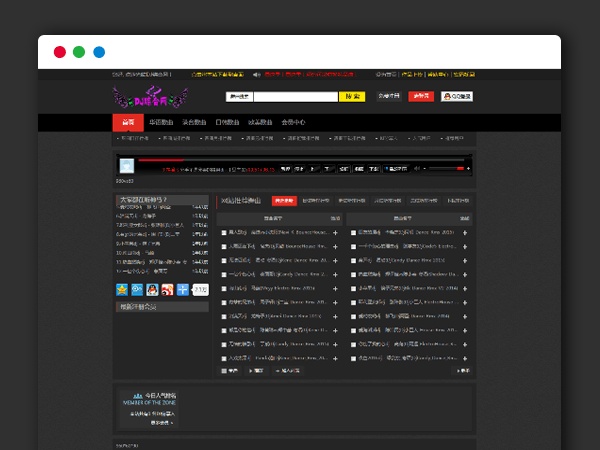Select the second main navigation tab
The width and height of the screenshot is (600, 450).
pyautogui.click(x=160, y=122)
